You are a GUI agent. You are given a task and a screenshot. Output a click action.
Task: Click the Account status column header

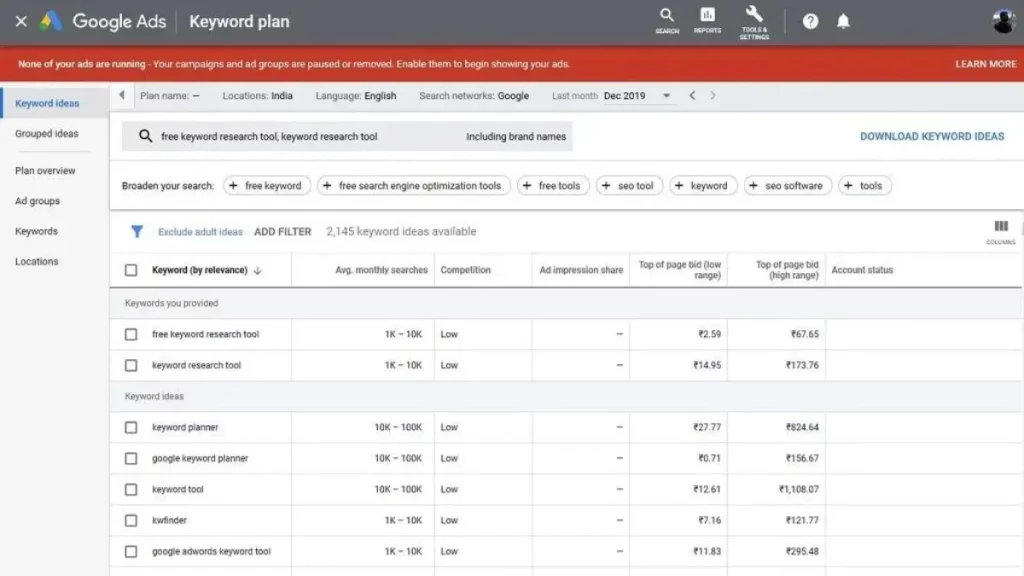point(862,270)
